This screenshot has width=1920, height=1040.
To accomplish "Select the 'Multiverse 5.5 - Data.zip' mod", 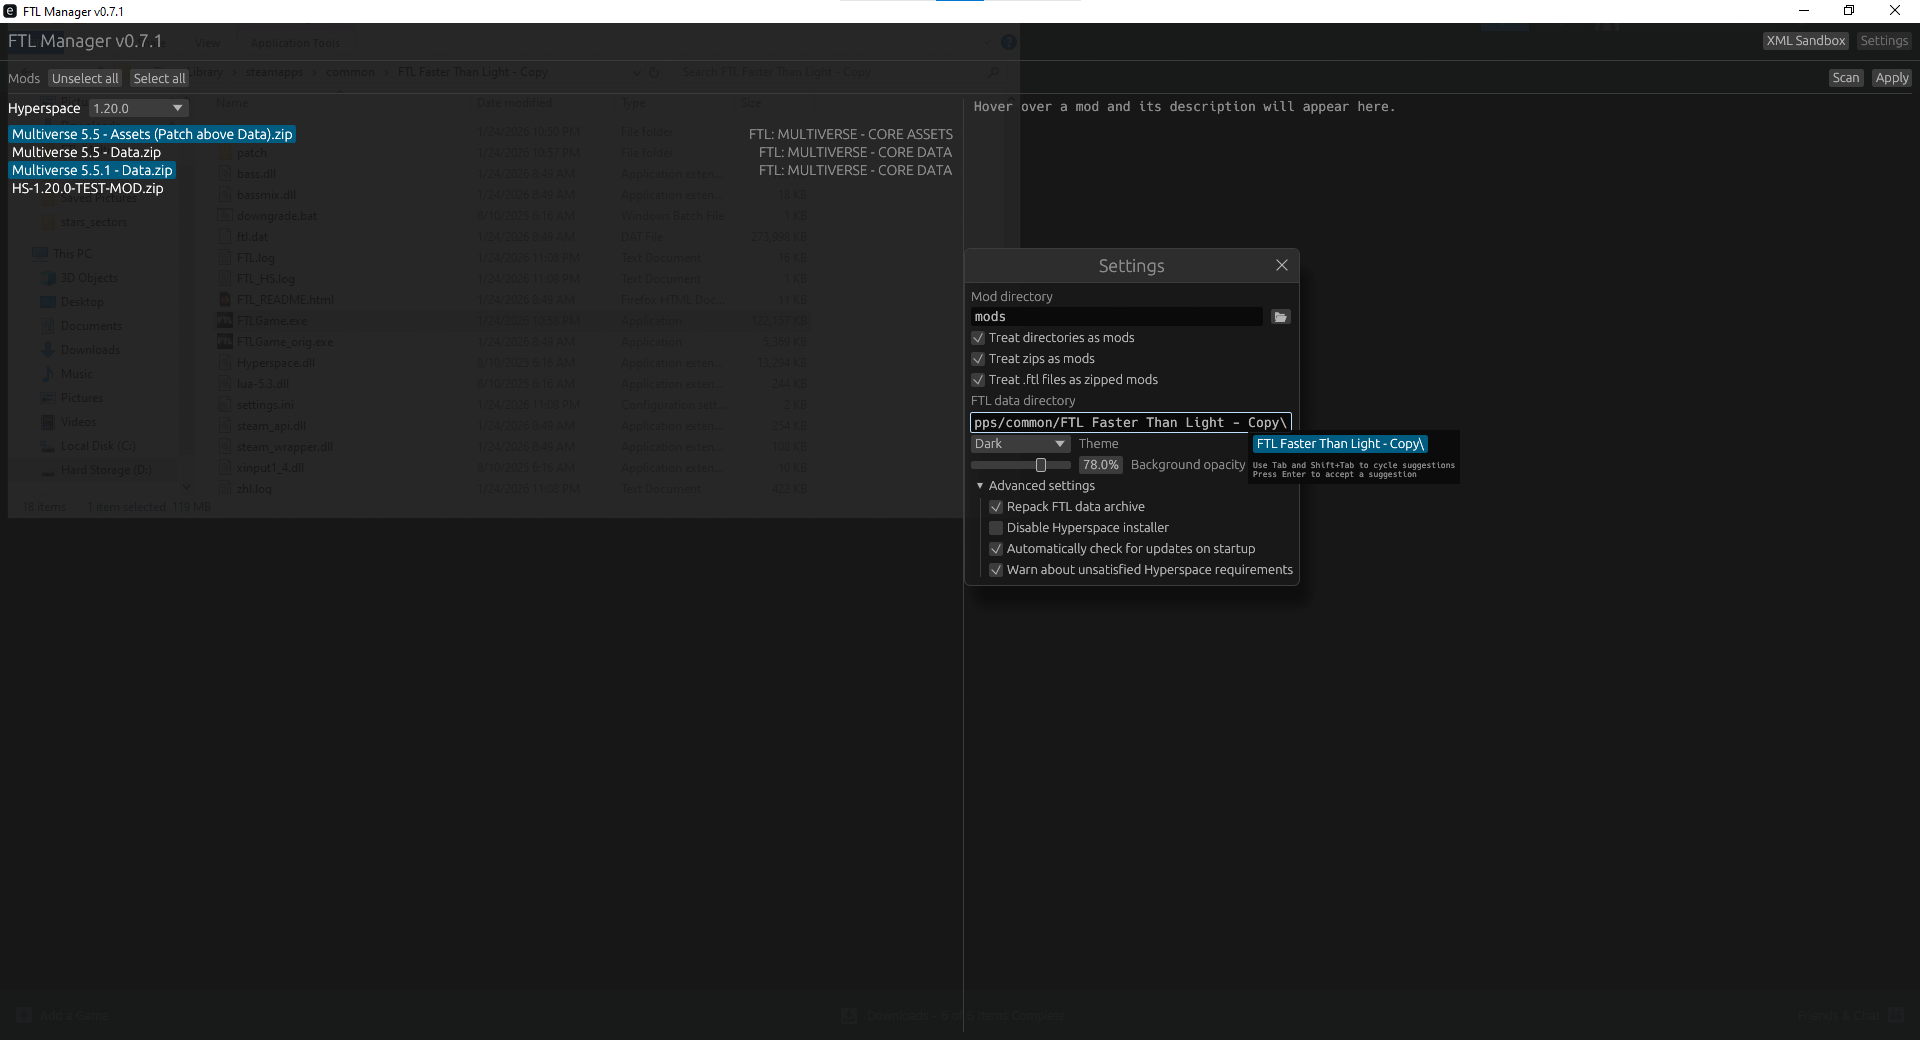I will tap(86, 152).
